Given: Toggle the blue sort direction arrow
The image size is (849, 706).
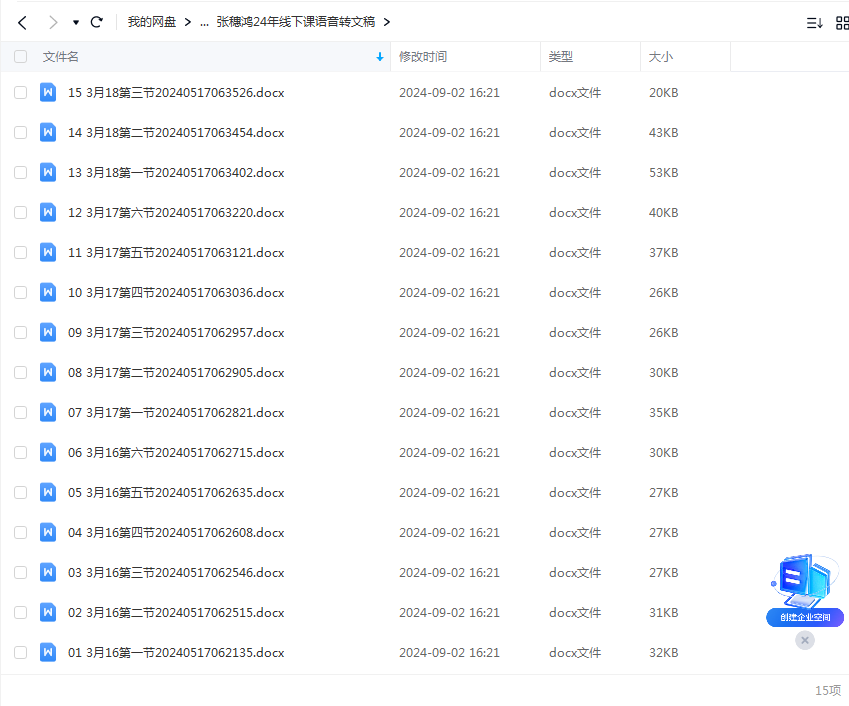Looking at the screenshot, I should point(380,56).
